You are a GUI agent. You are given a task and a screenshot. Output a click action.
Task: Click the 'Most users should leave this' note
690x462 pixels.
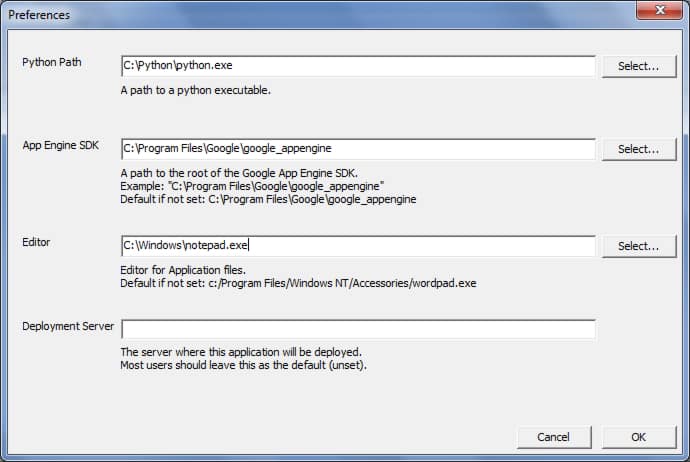click(x=245, y=365)
